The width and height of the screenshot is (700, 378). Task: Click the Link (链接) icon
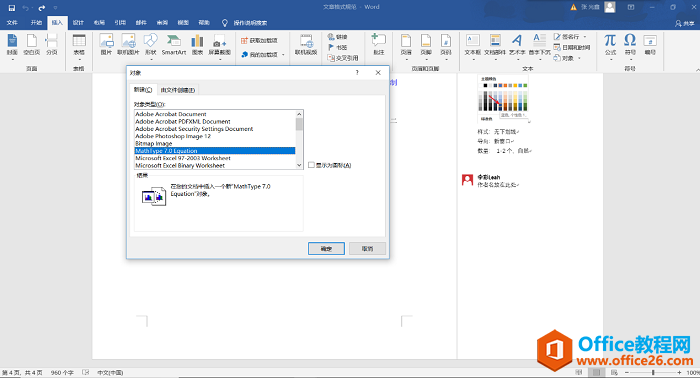[x=338, y=37]
